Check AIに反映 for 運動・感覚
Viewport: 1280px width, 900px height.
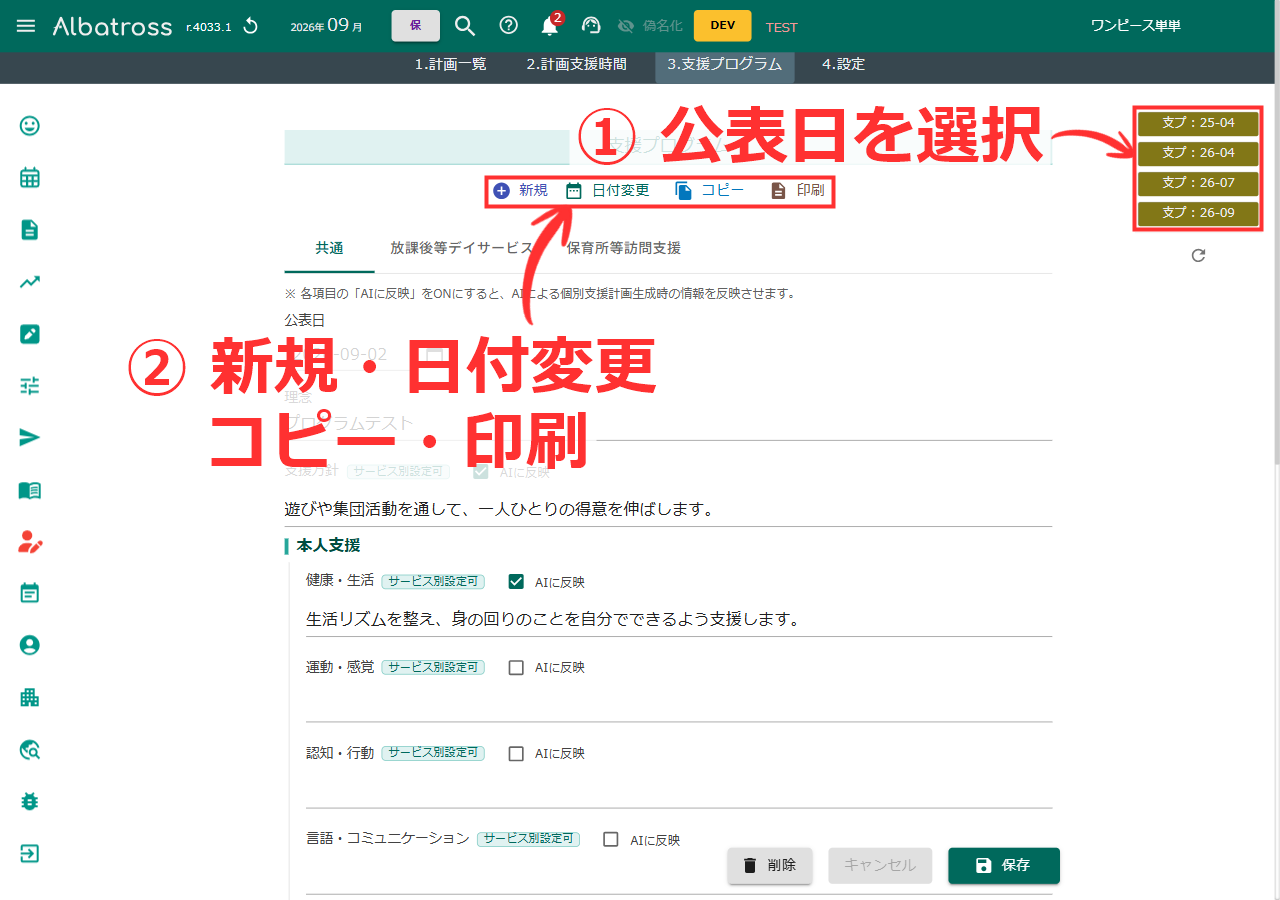pos(516,667)
